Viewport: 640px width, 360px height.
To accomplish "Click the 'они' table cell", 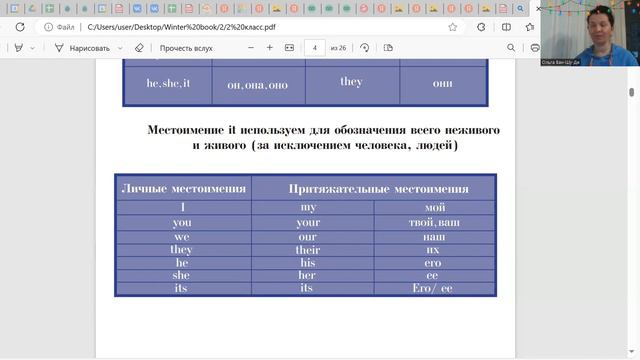I will click(443, 84).
